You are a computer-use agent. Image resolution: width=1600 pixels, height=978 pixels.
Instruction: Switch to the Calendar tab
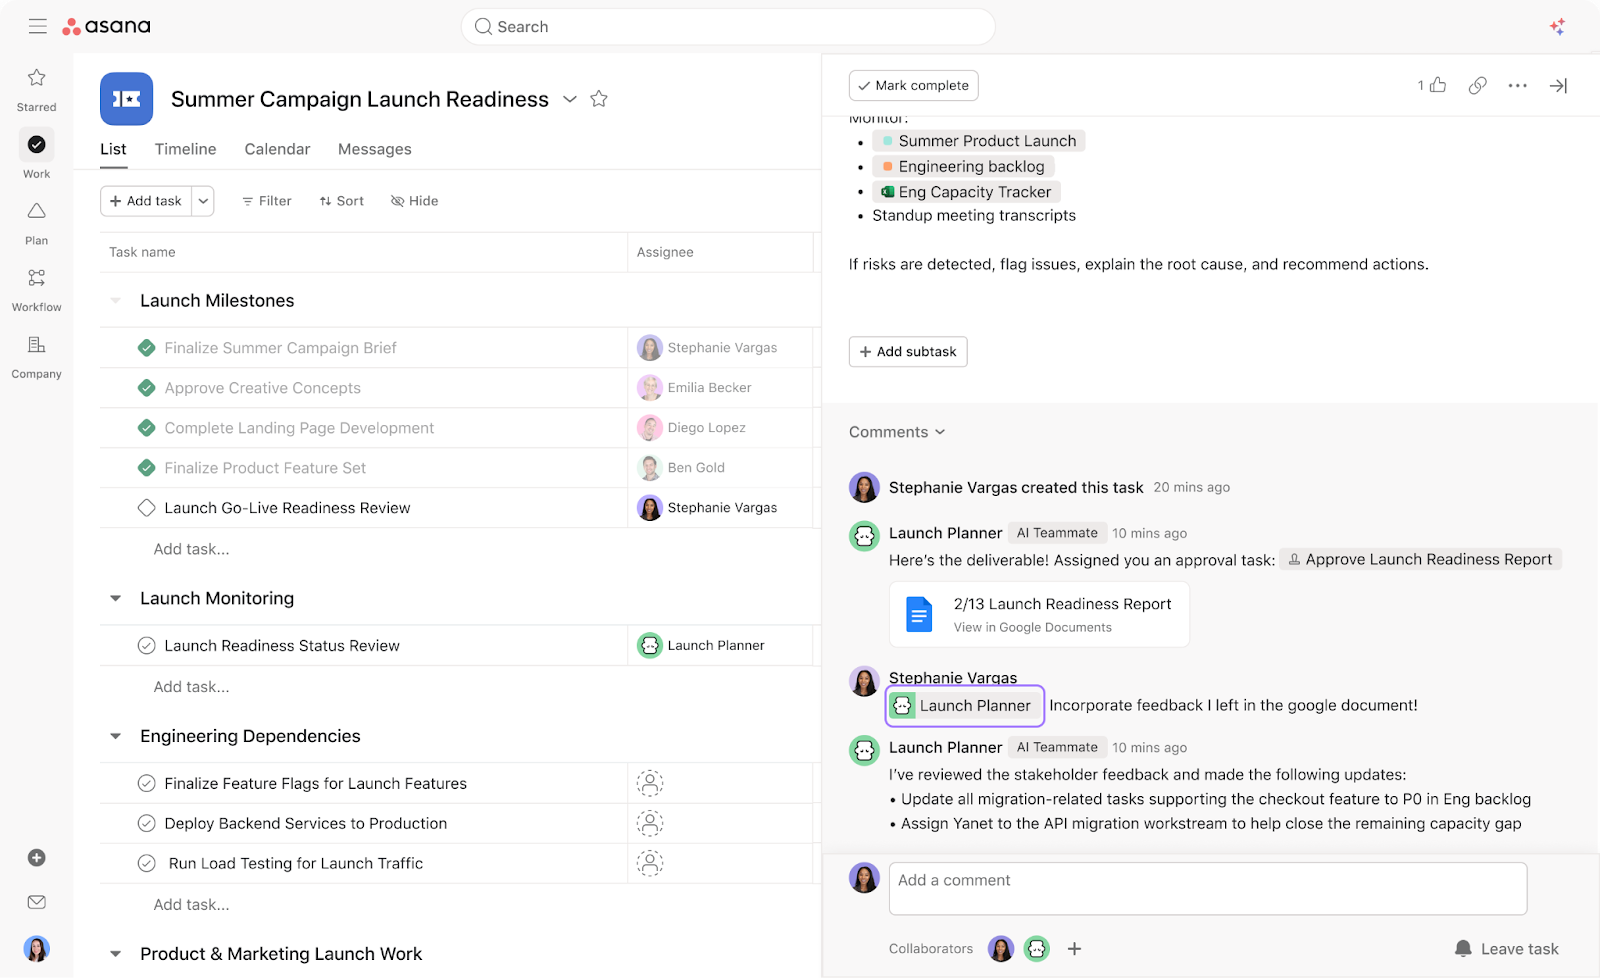[x=277, y=149]
